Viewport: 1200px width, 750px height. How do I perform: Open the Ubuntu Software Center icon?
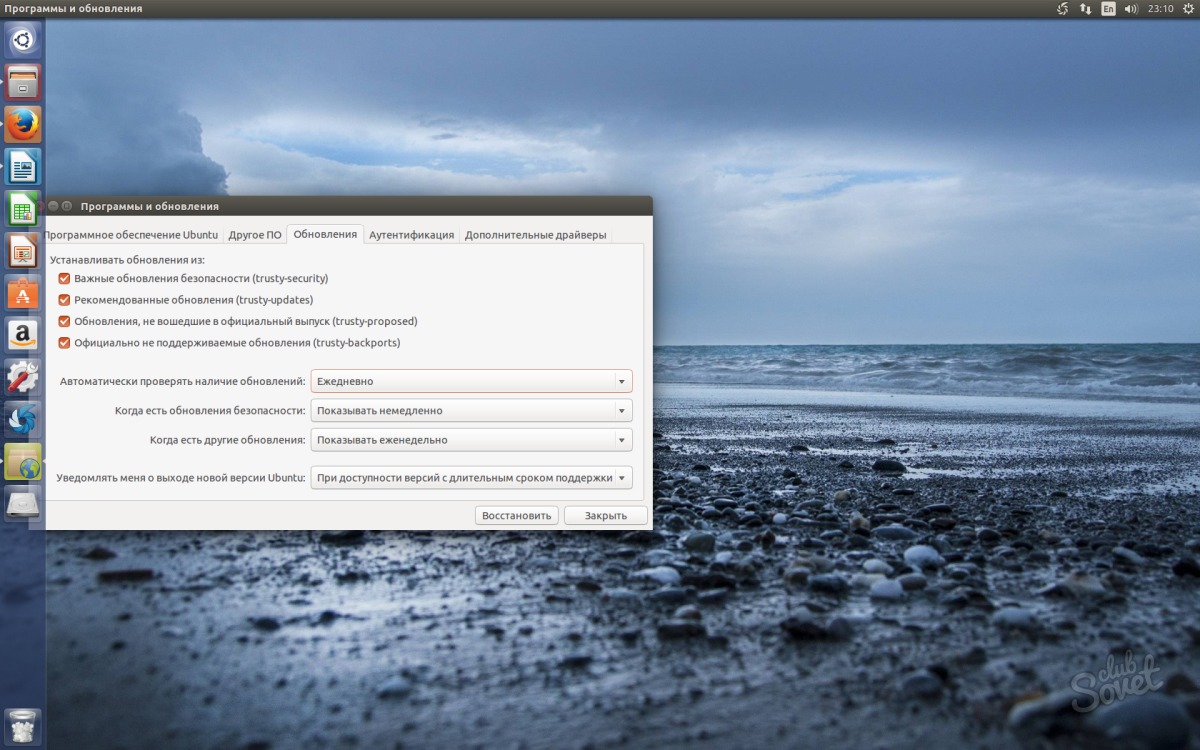click(x=22, y=293)
